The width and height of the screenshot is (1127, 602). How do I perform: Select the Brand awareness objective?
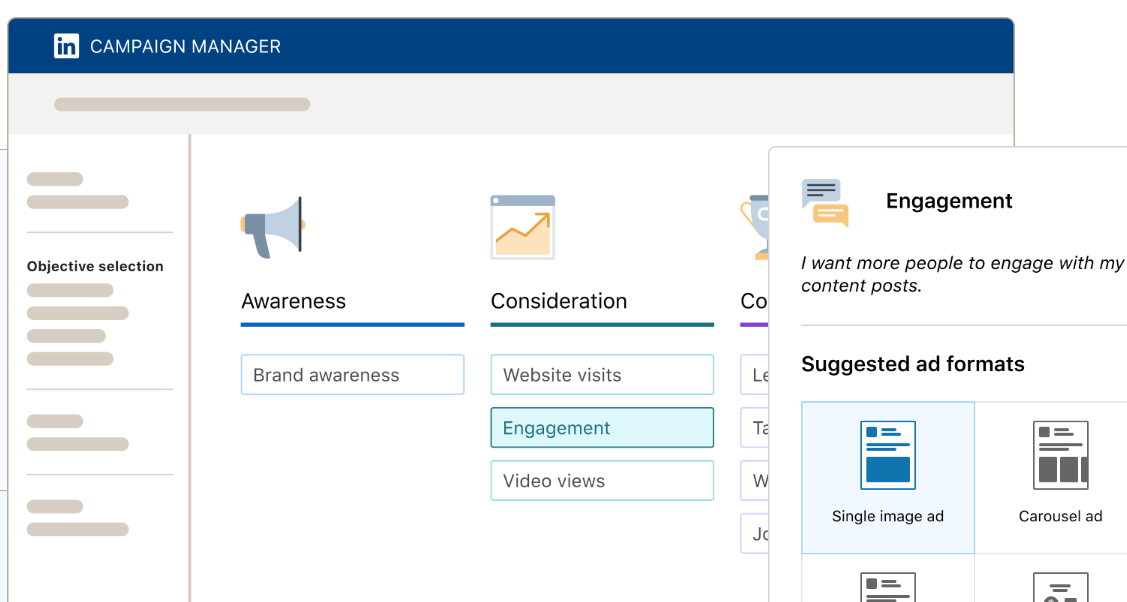[x=352, y=374]
